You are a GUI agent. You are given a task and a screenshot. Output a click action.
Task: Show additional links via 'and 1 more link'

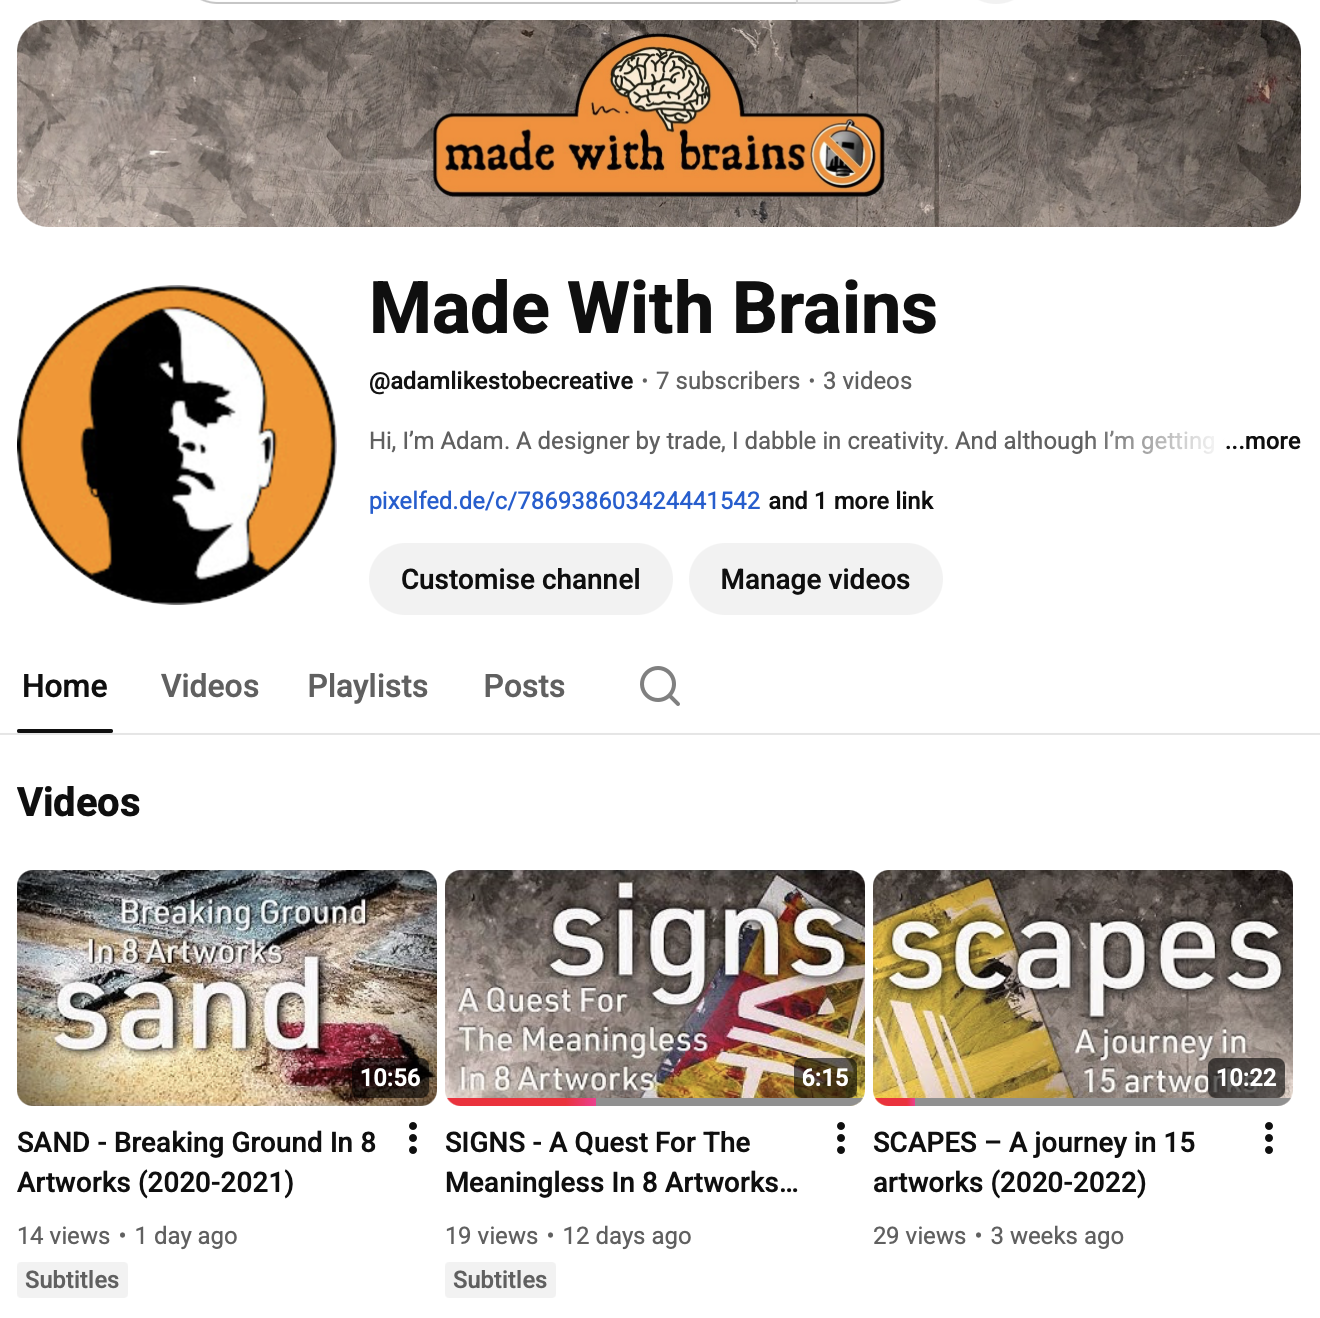coord(850,501)
